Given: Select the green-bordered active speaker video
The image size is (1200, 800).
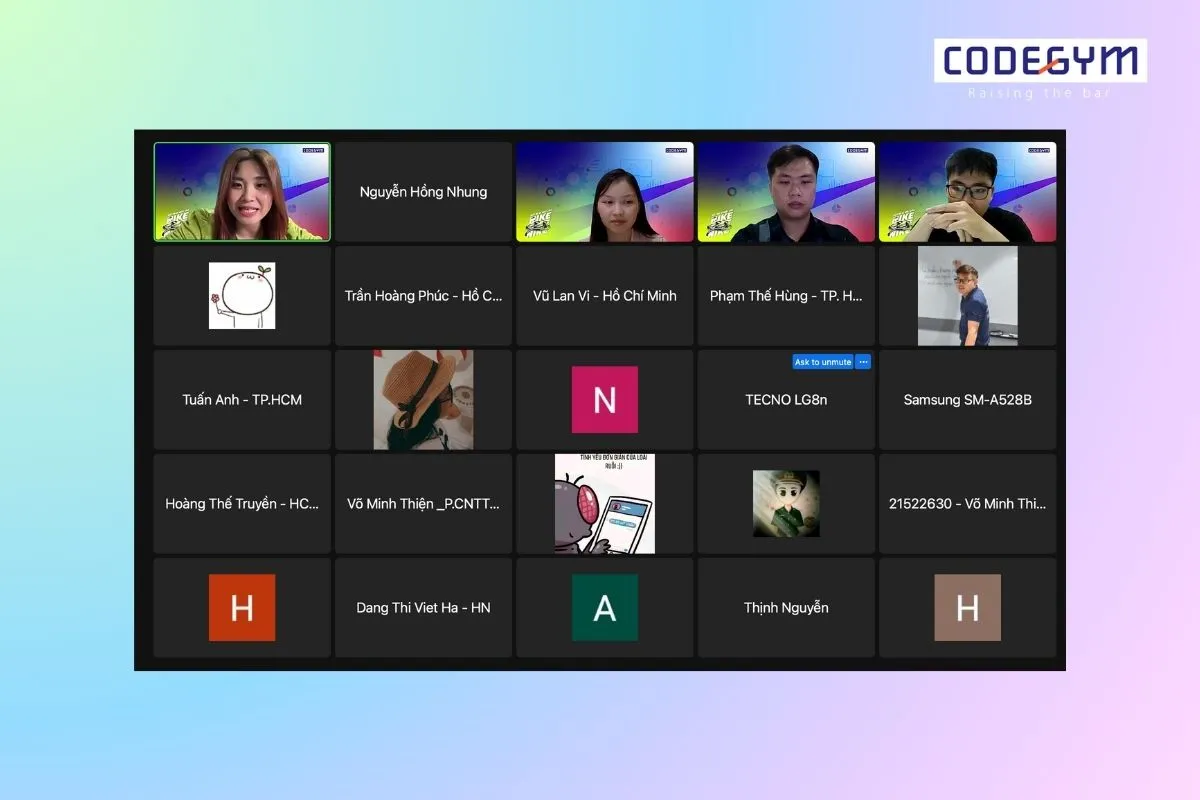Looking at the screenshot, I should pyautogui.click(x=242, y=192).
